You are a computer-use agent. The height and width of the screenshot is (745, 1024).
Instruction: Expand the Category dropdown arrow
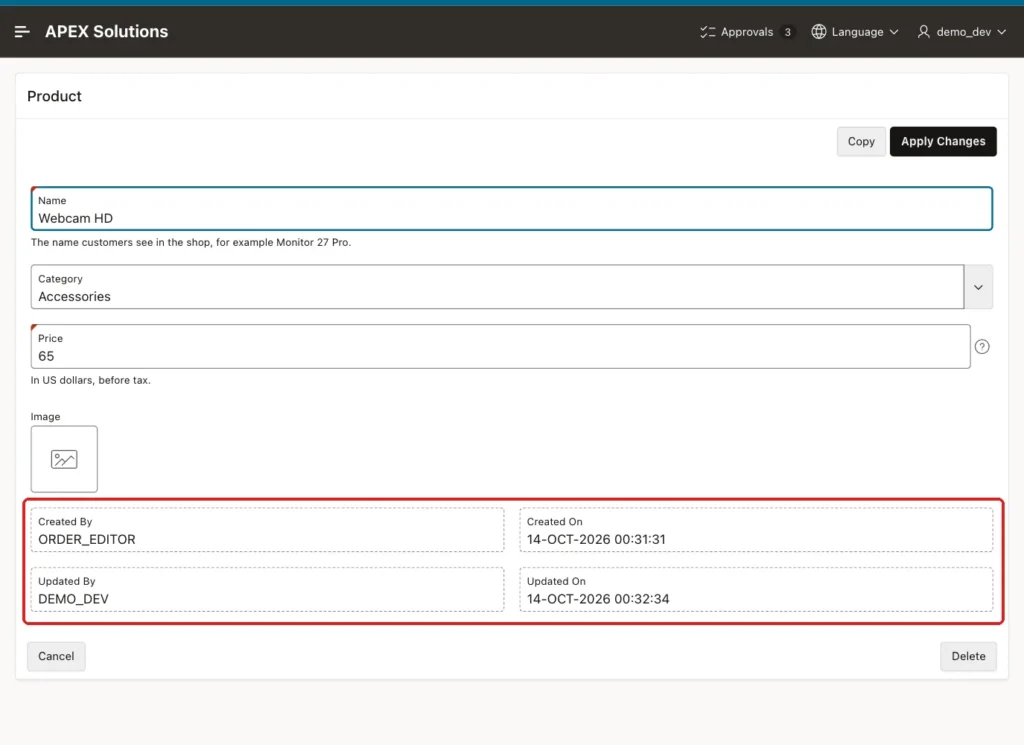978,287
